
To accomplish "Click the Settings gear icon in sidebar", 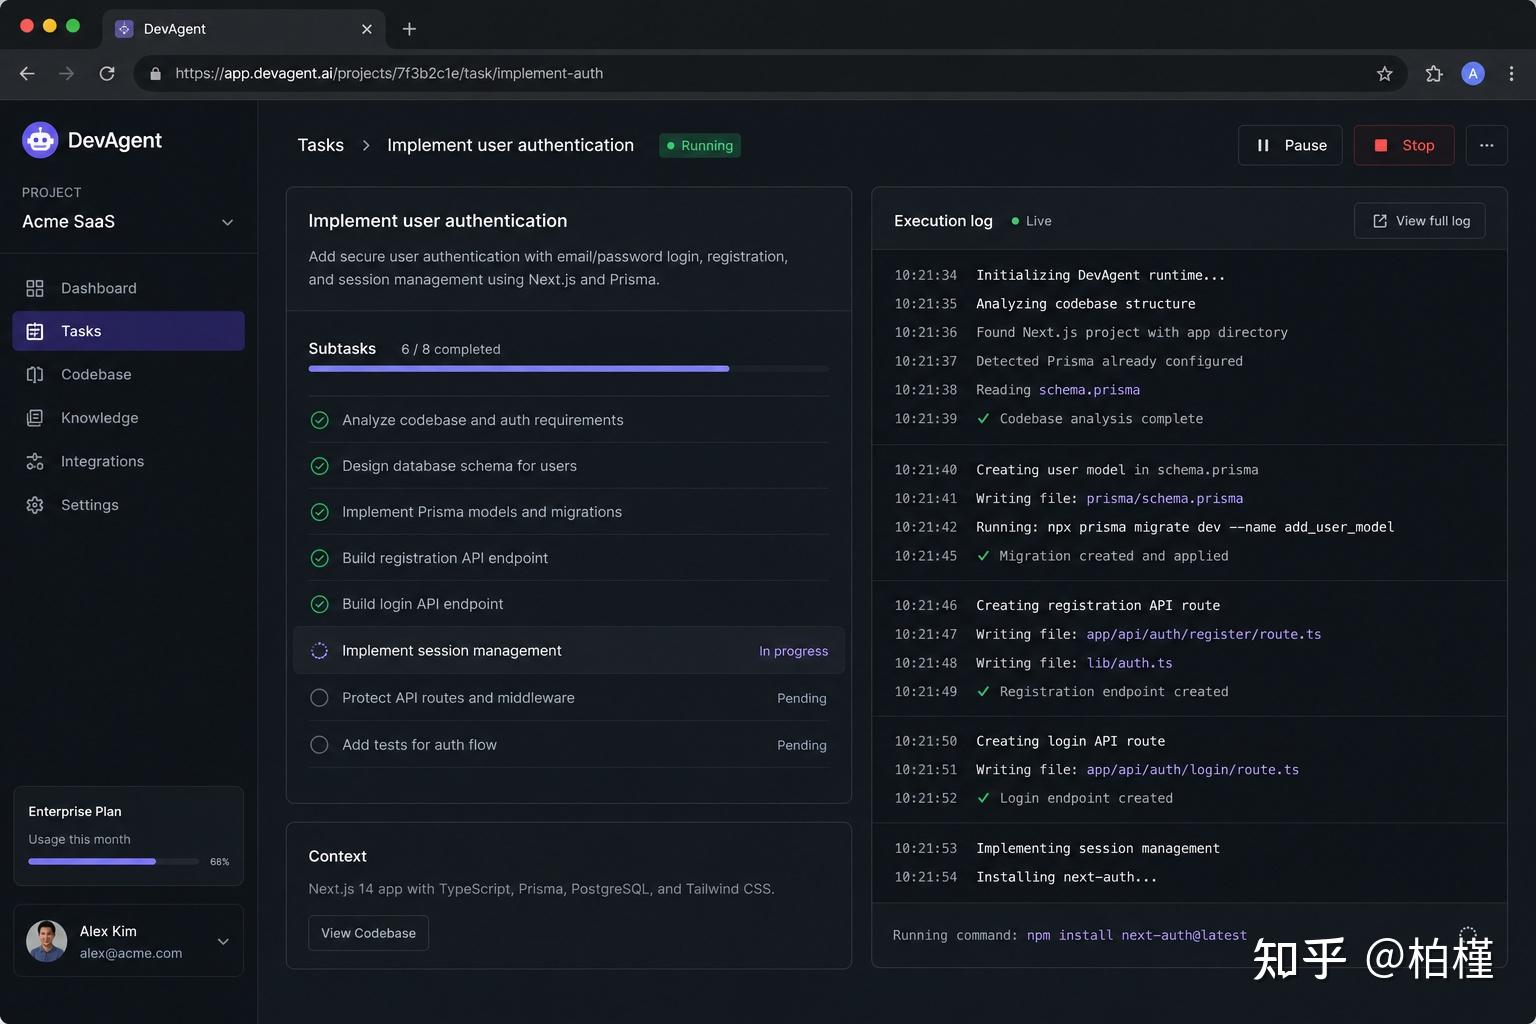I will tap(35, 505).
